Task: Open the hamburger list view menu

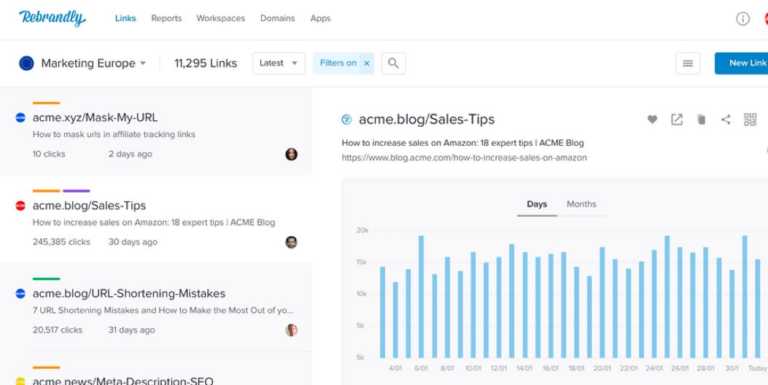Action: (688, 63)
